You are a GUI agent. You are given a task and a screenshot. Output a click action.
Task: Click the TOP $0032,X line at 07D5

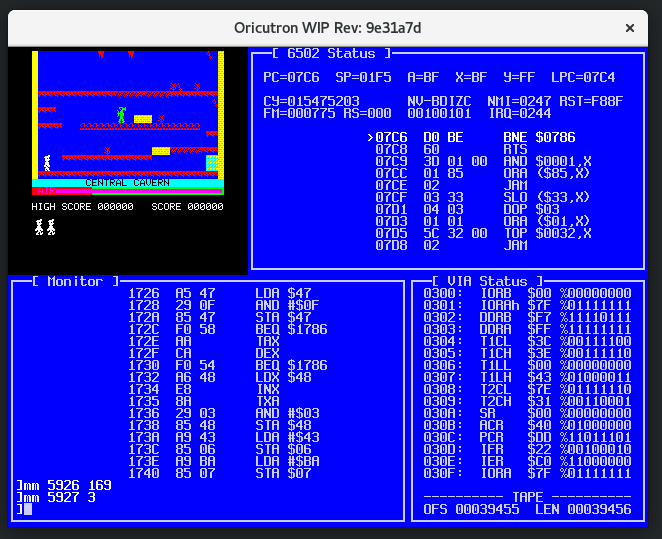483,233
